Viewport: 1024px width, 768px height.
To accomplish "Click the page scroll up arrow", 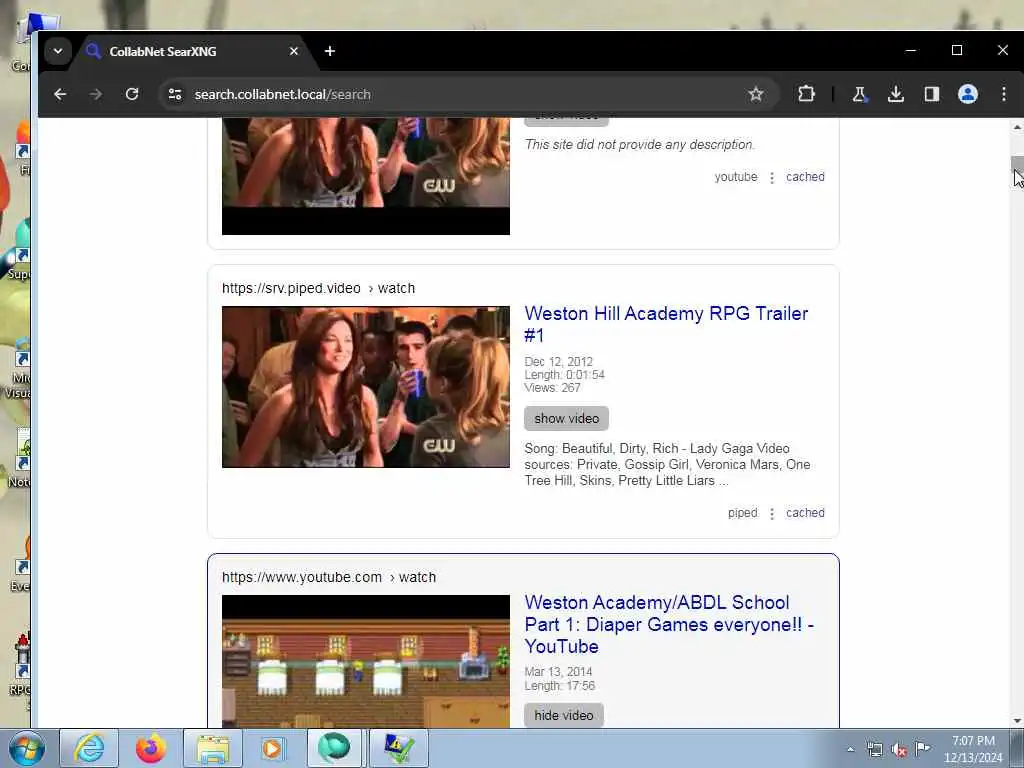I will [1017, 128].
